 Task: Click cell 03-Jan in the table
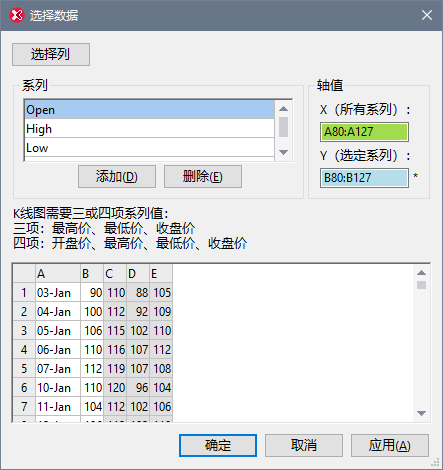58,293
